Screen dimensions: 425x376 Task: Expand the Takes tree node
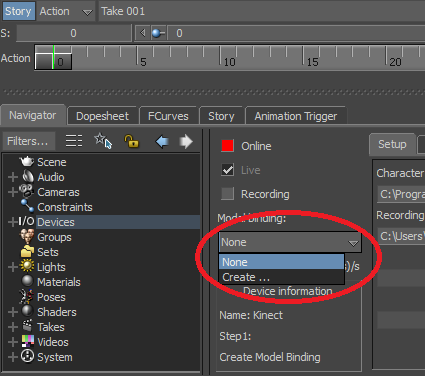coord(13,327)
